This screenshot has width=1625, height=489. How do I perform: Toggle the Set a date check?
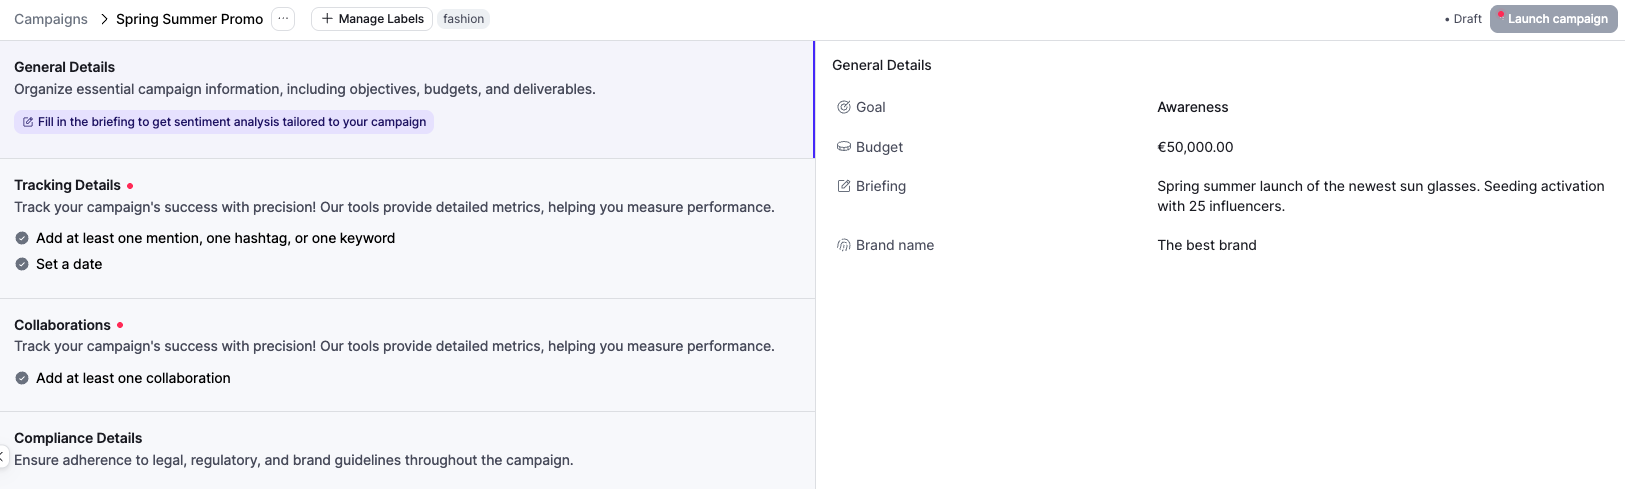[22, 264]
